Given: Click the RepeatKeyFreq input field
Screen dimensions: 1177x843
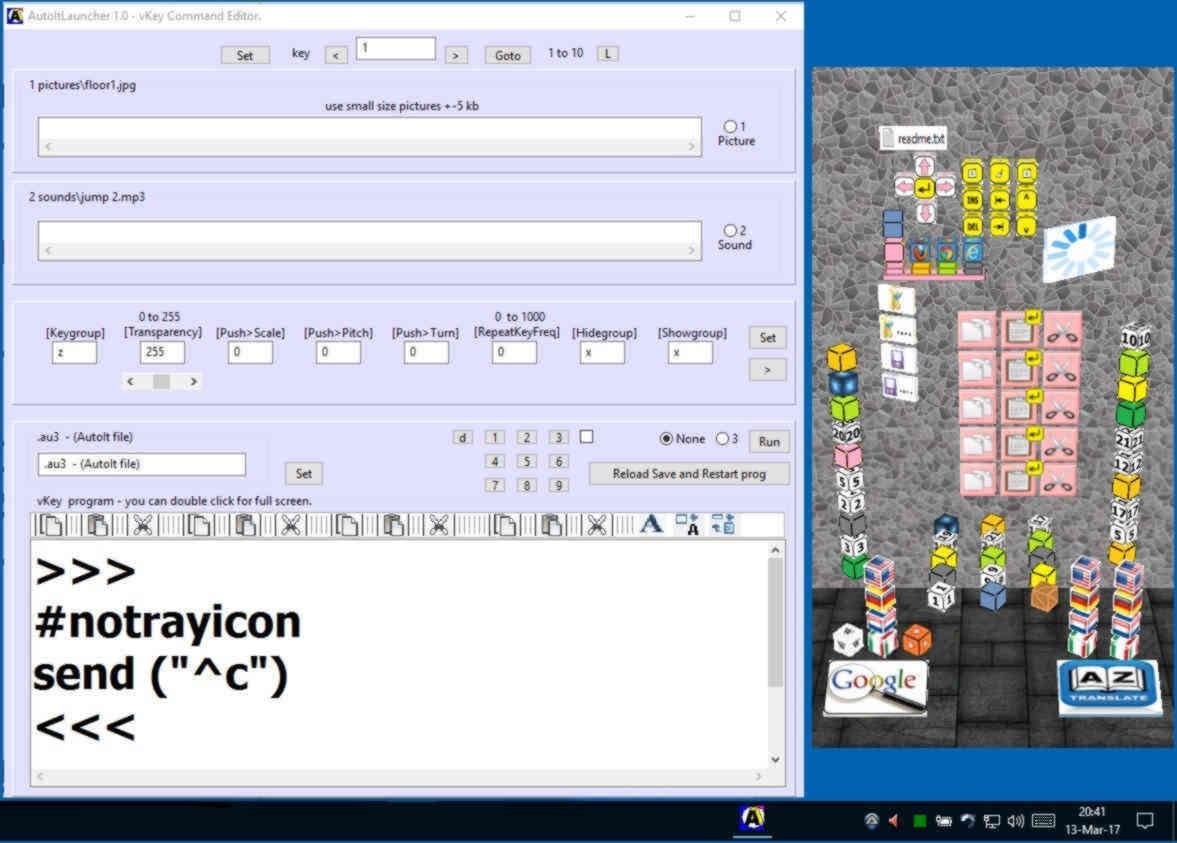Looking at the screenshot, I should coord(514,352).
